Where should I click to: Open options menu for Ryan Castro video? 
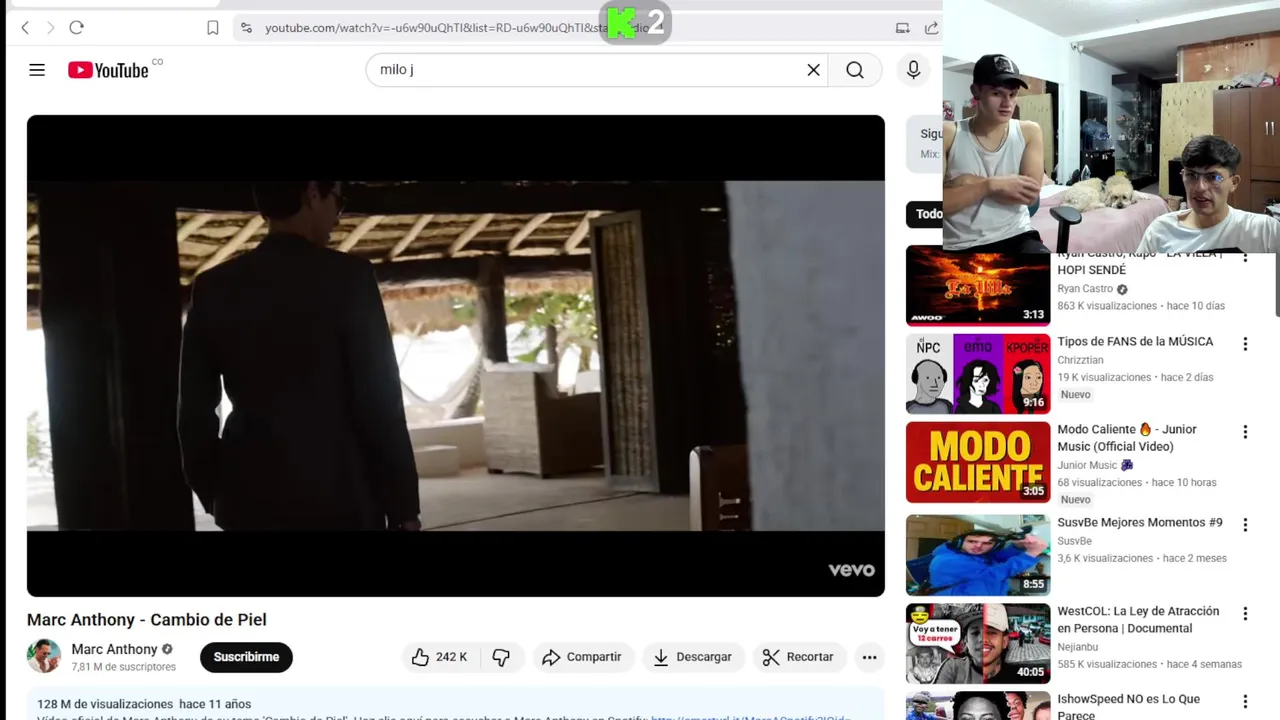(x=1245, y=257)
